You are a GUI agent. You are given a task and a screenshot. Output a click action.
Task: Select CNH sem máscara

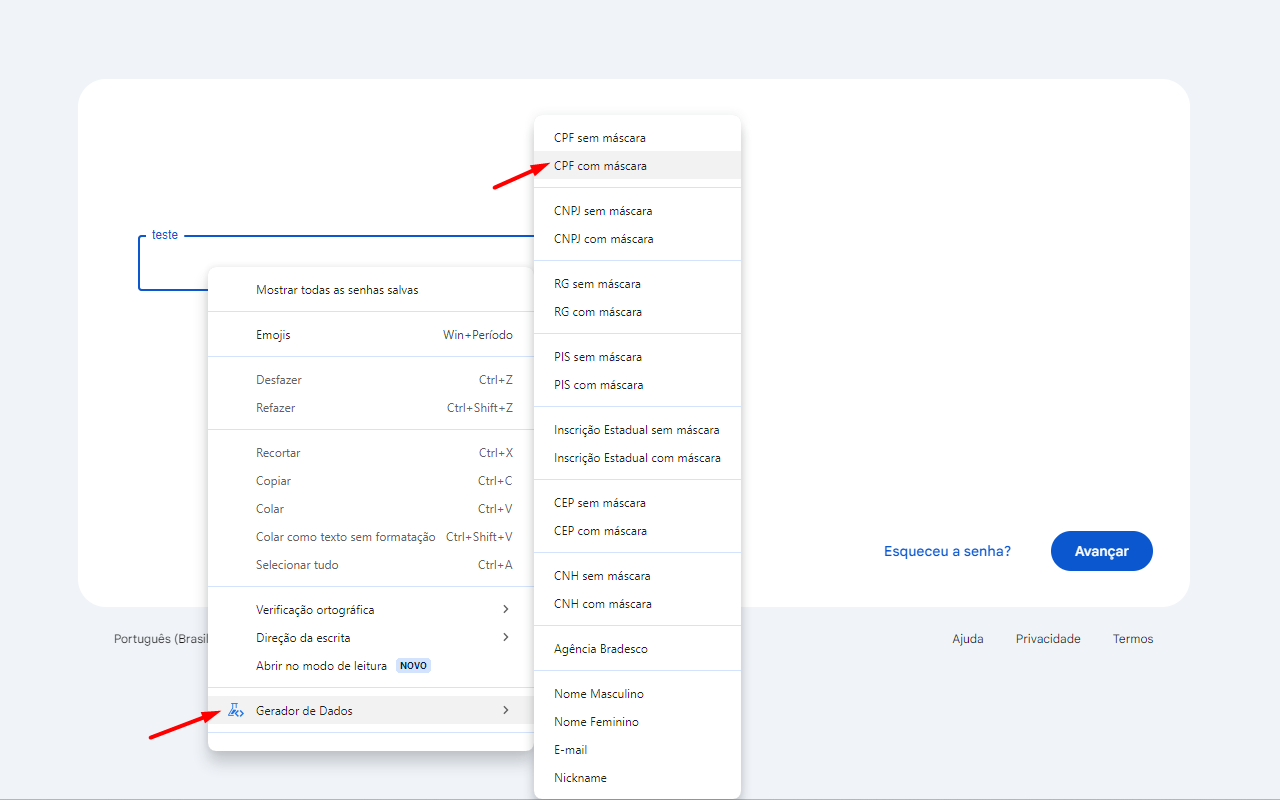637,576
